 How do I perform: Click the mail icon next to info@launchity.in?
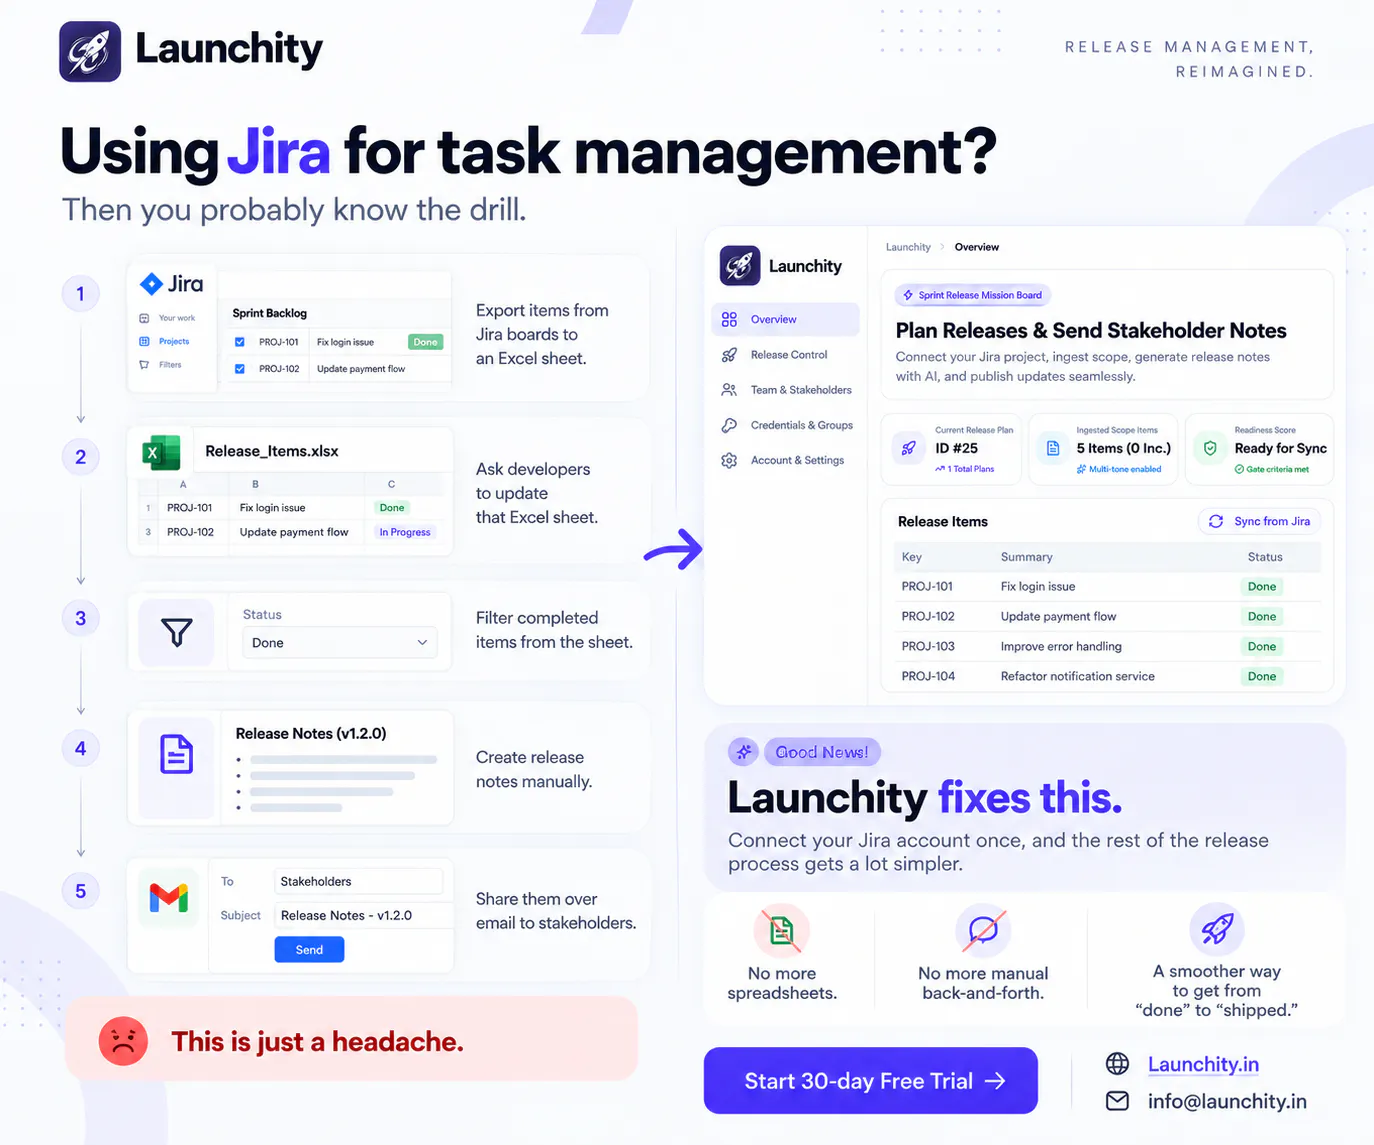click(1117, 1101)
